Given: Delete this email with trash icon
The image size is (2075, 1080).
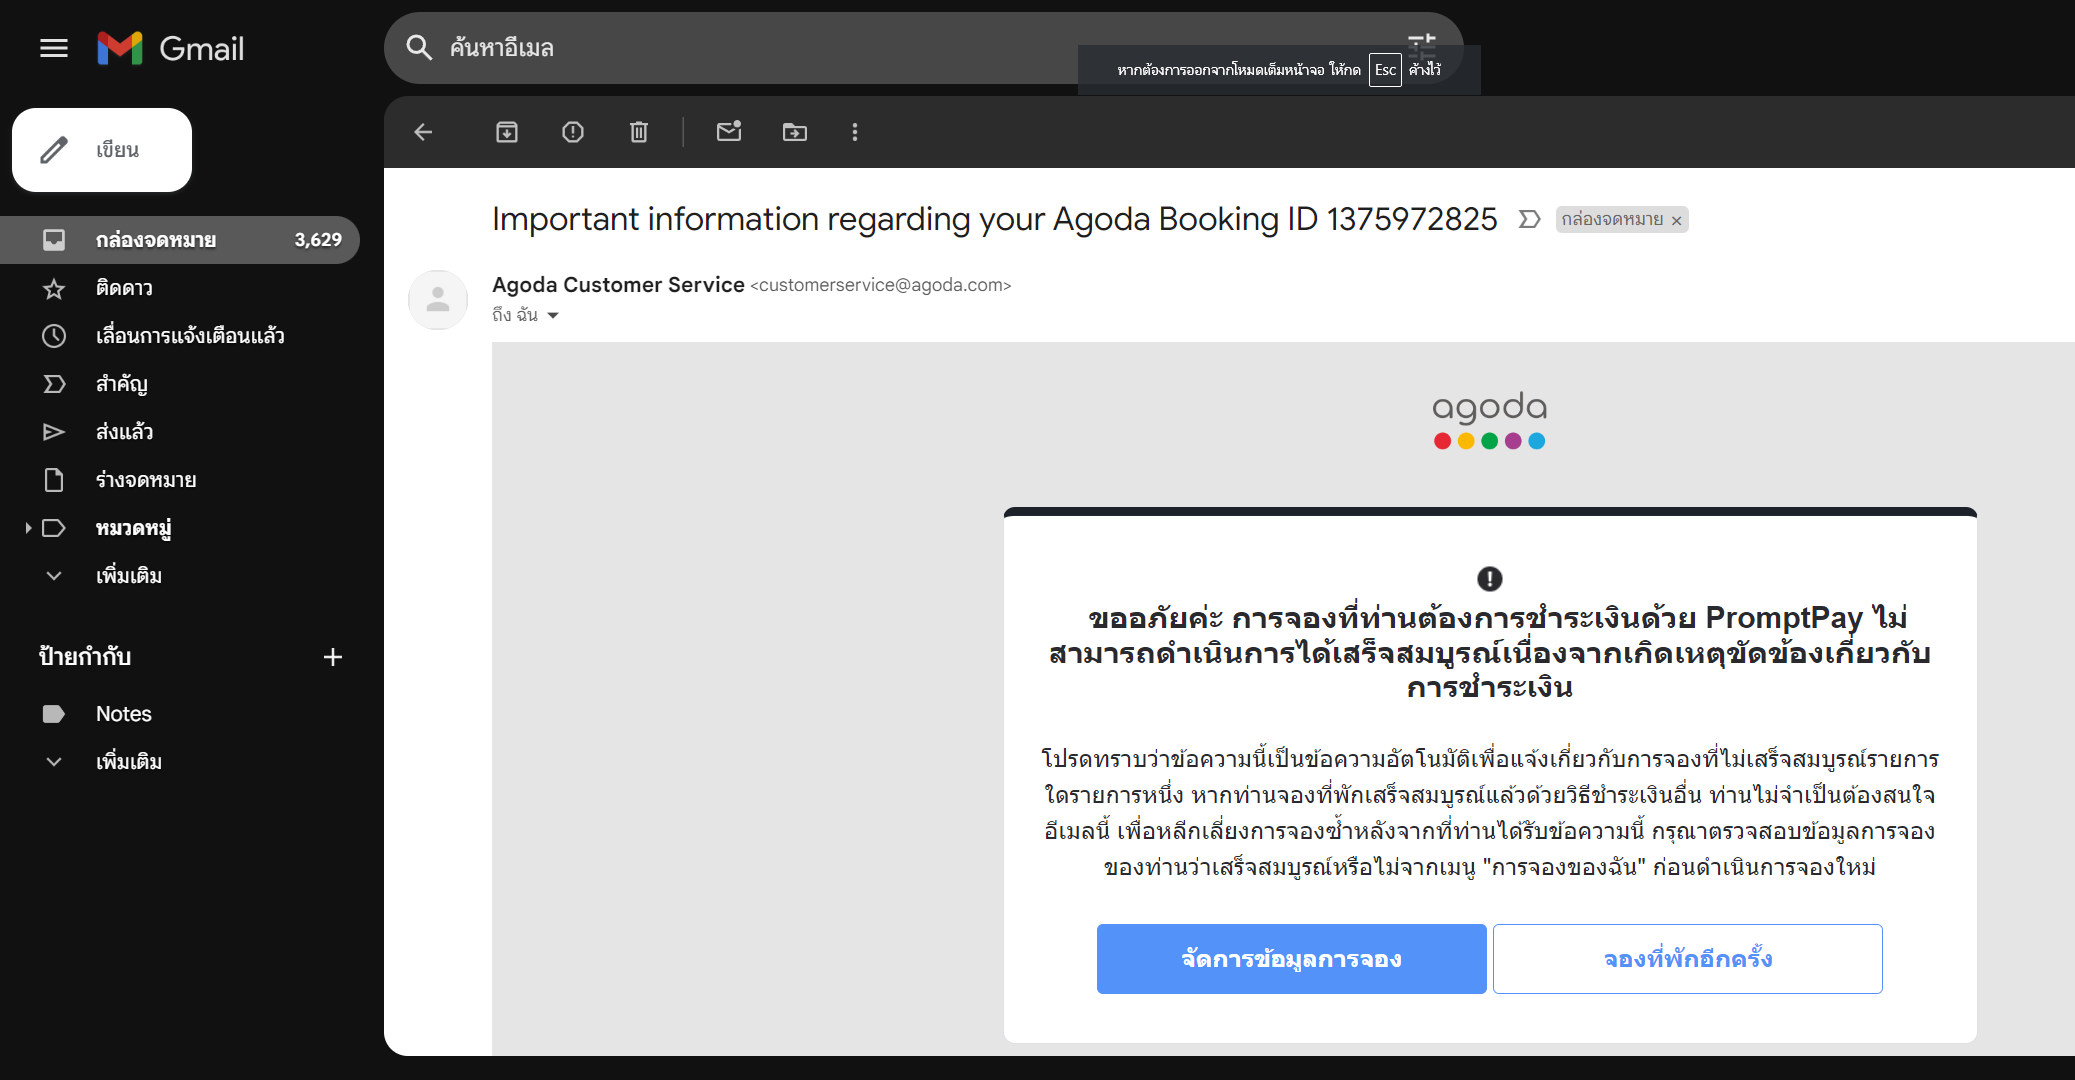Looking at the screenshot, I should pyautogui.click(x=639, y=132).
